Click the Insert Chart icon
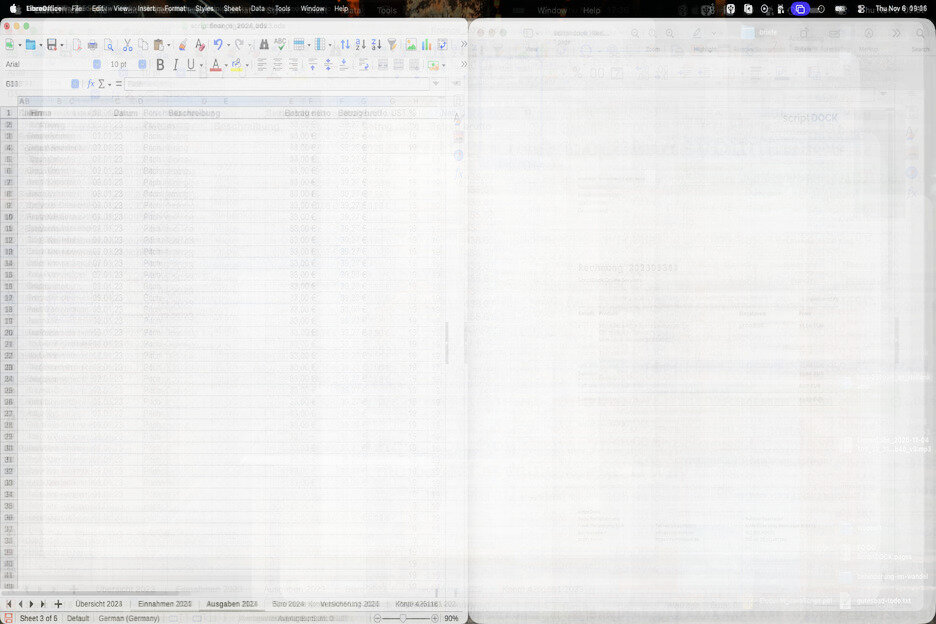 (x=426, y=45)
